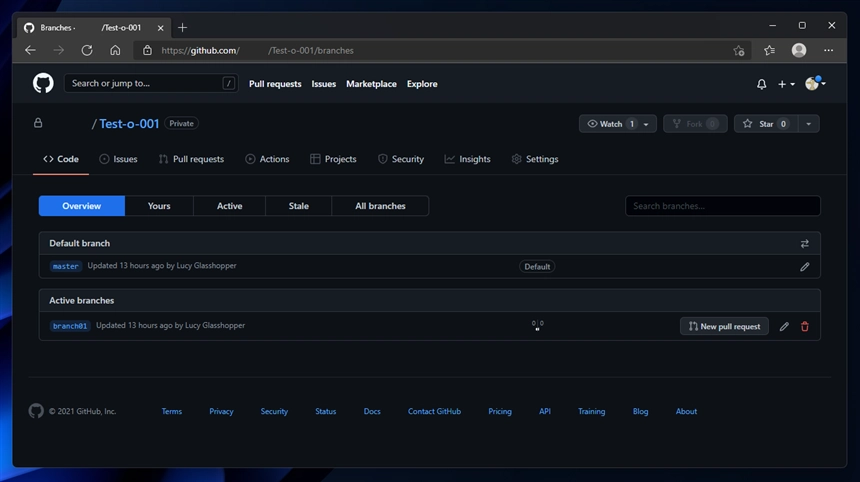Click the Search branches input field
Viewport: 860px width, 482px height.
point(722,206)
